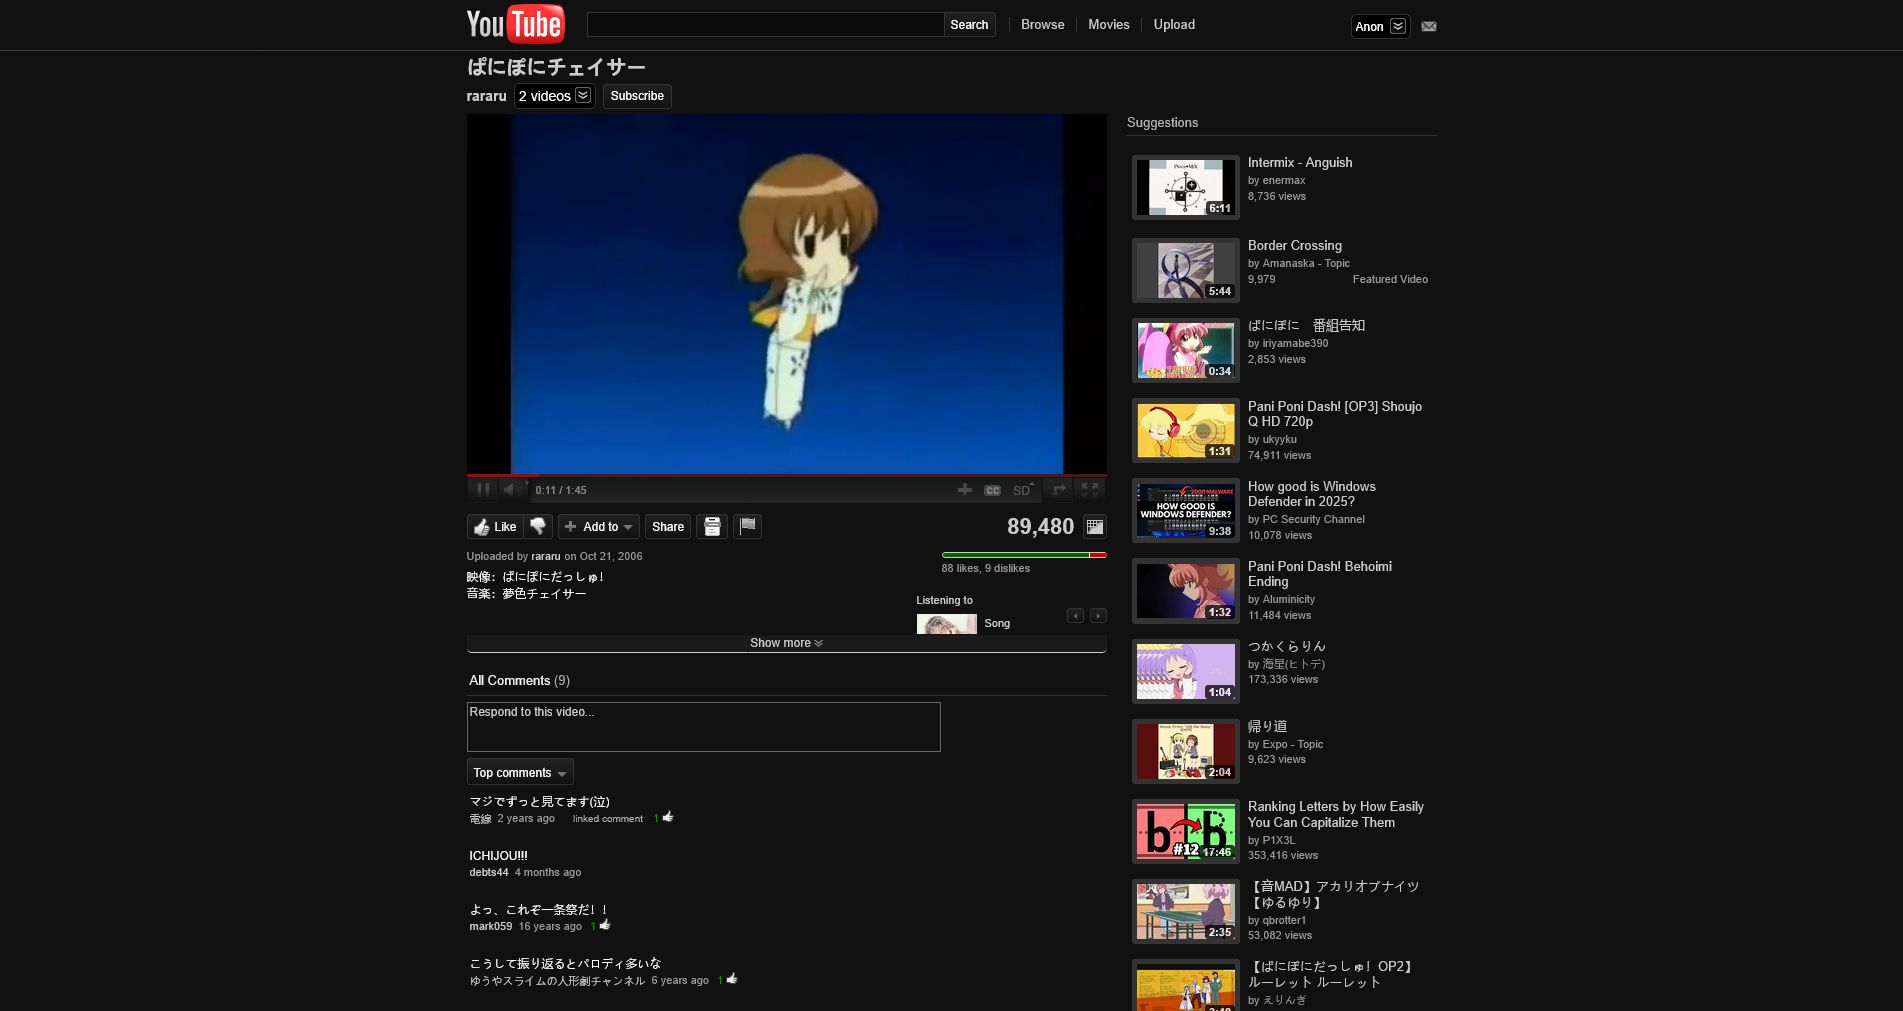Flag the video with flag icon

747,526
